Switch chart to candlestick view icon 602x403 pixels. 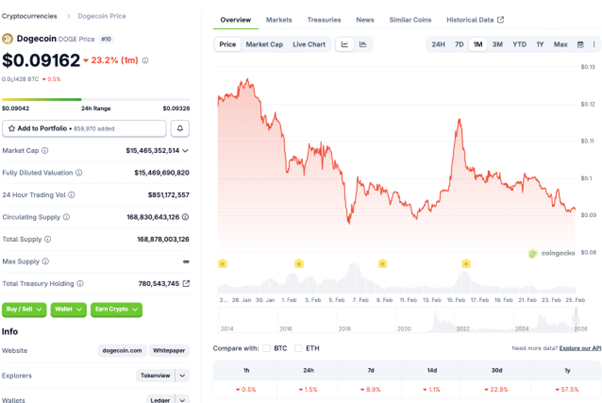[363, 44]
